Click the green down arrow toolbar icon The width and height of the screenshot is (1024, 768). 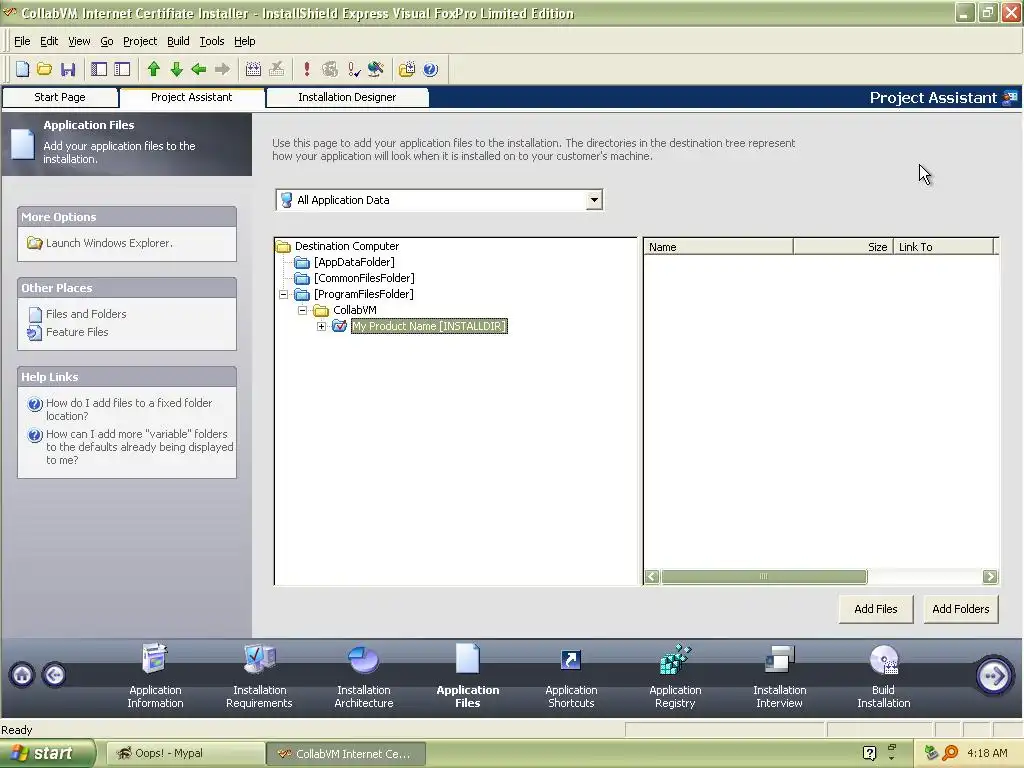176,69
